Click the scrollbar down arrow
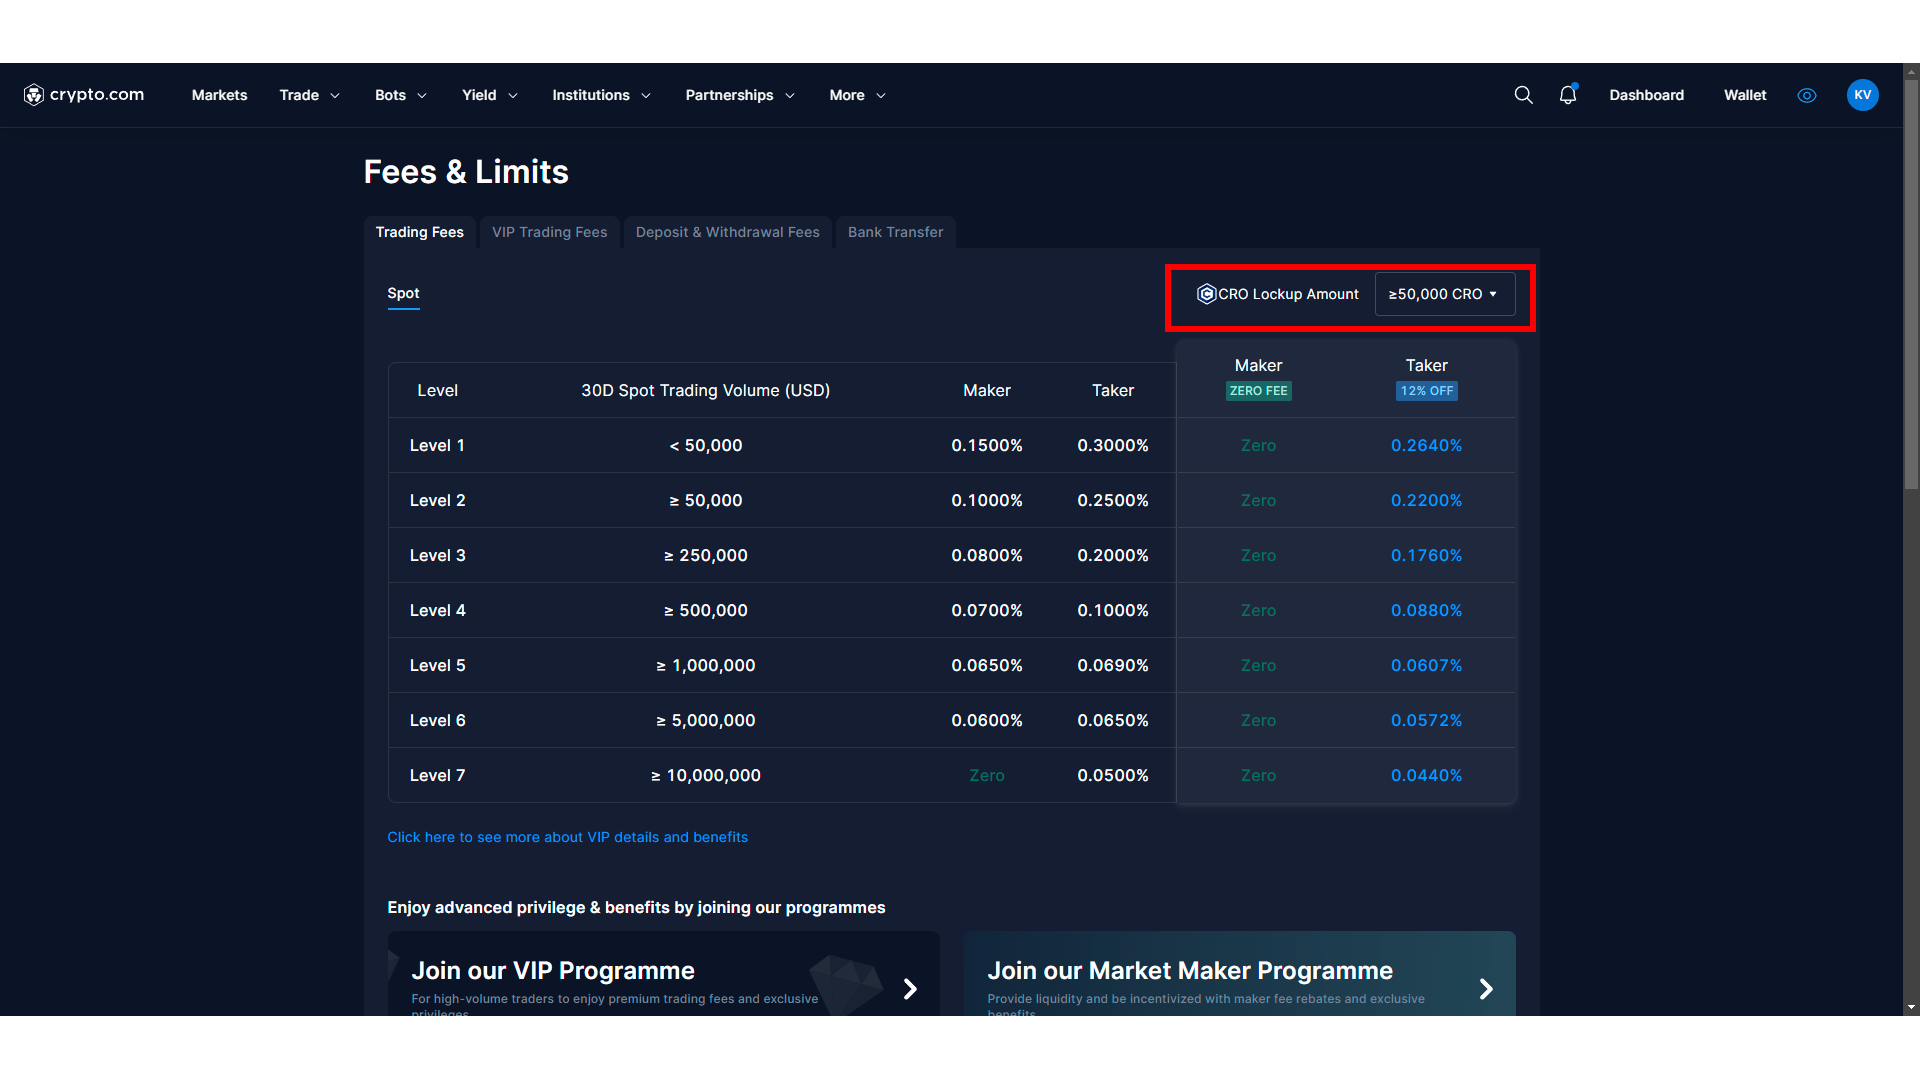 [x=1911, y=1007]
